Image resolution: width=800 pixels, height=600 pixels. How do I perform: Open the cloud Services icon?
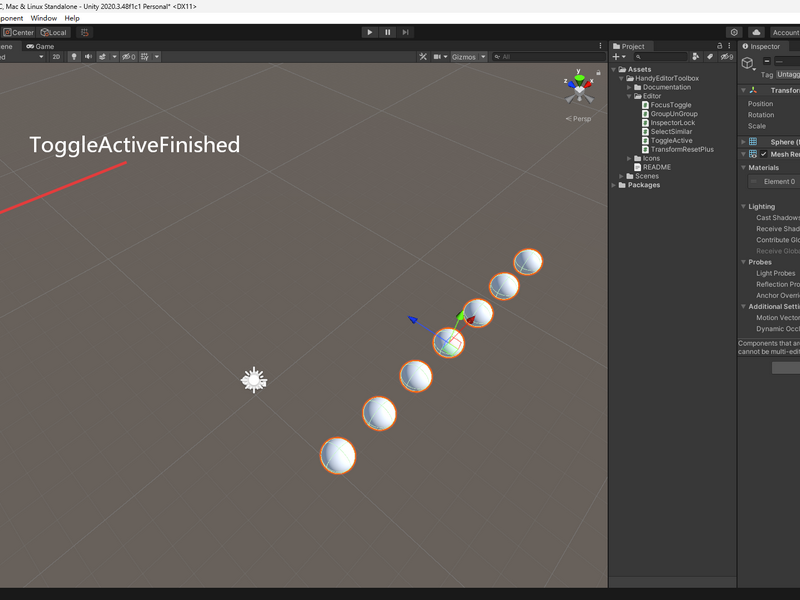tap(756, 32)
